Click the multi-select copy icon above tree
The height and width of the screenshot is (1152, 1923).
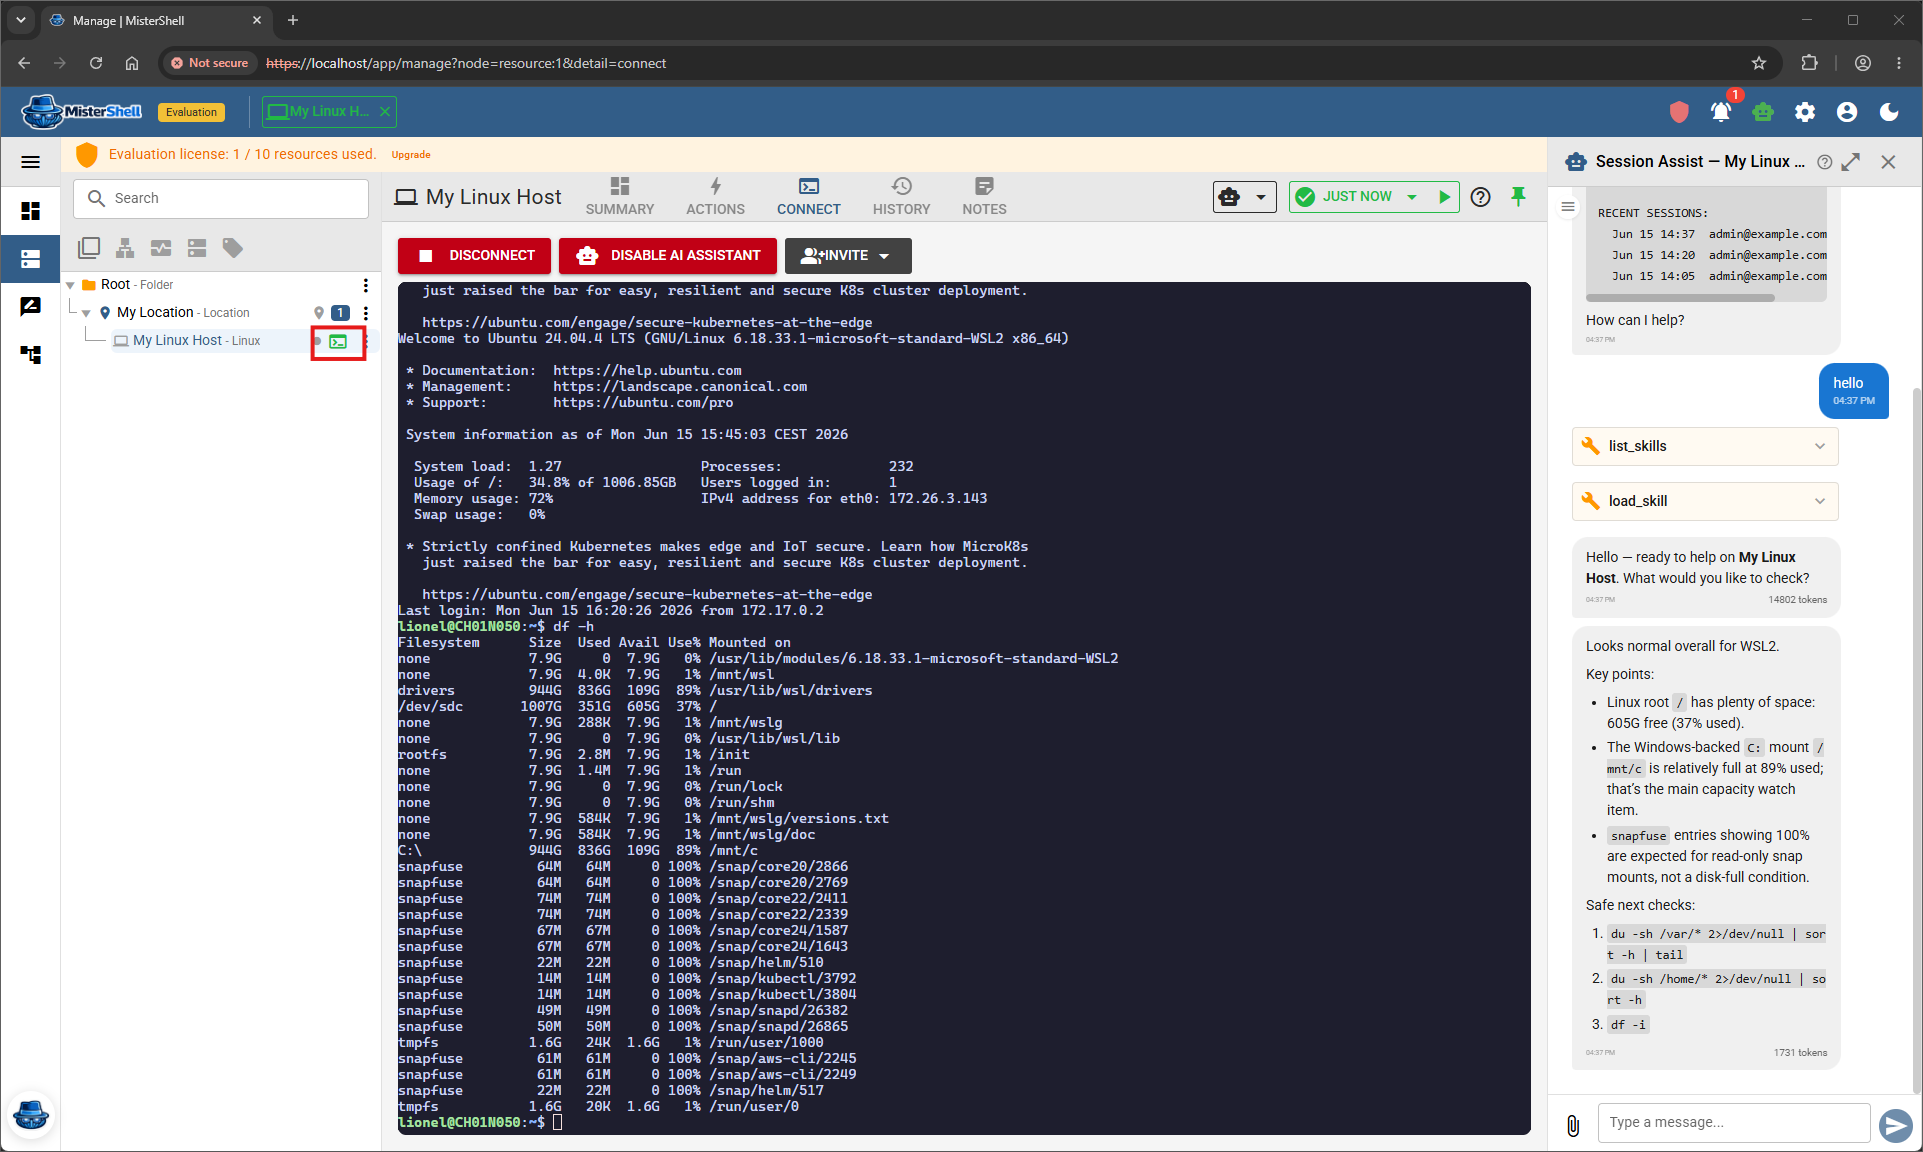[x=89, y=248]
